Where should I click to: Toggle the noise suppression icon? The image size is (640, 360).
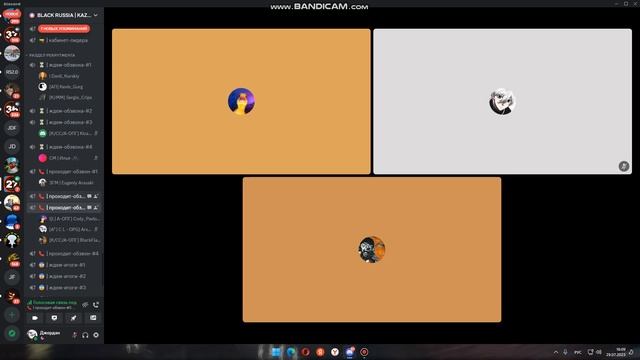coord(85,305)
